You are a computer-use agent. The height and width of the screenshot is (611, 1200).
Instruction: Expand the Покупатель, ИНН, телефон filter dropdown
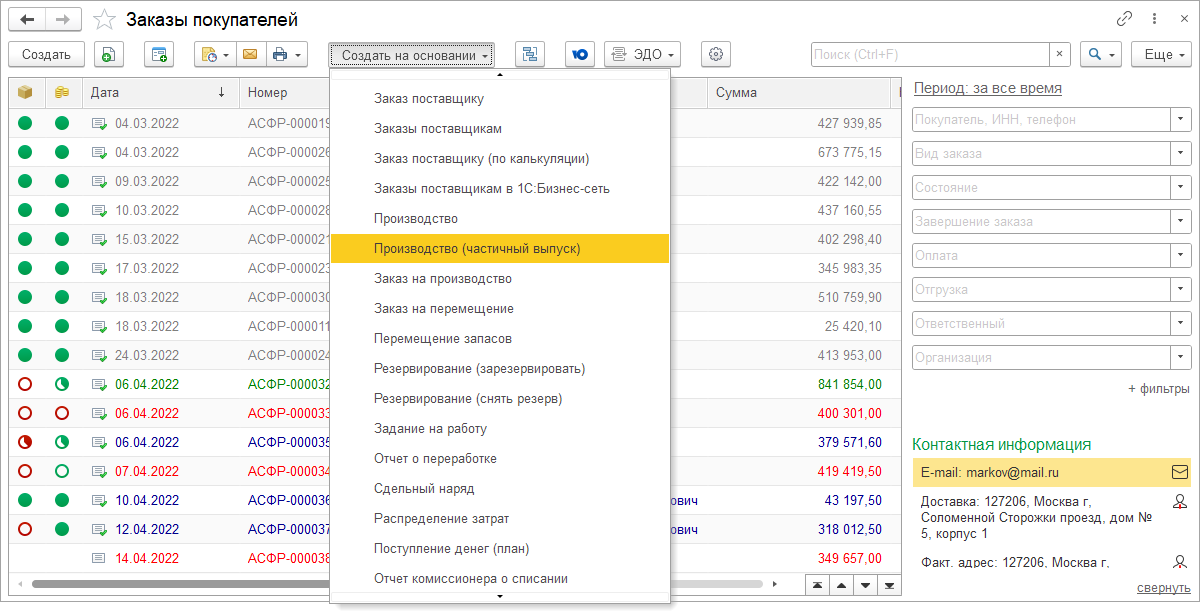pos(1181,120)
